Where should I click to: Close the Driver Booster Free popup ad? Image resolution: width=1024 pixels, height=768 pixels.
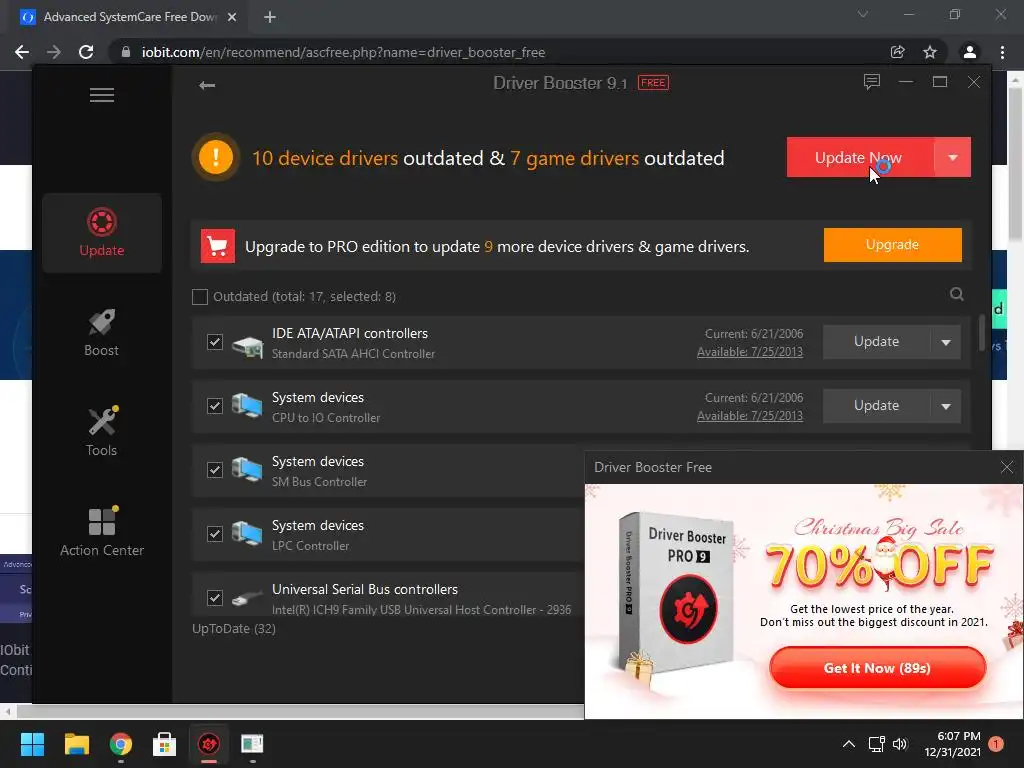tap(1006, 467)
